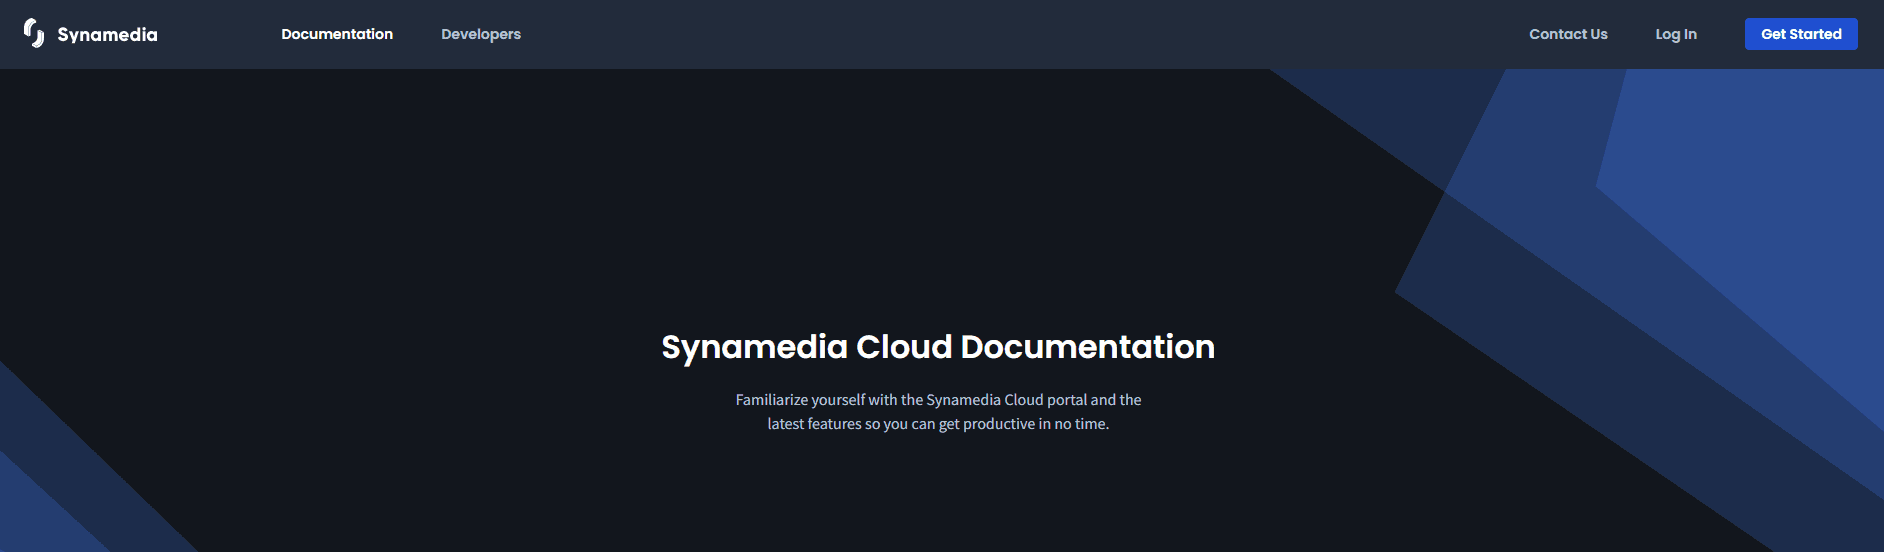Viewport: 1884px width, 552px height.
Task: Select the Synamedia Cloud Documentation heading
Action: [938, 347]
